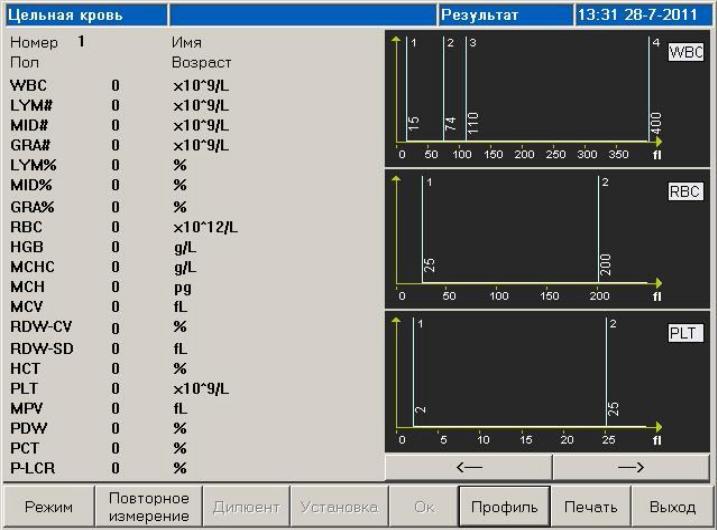Viewport: 717px width, 530px height.
Task: Click the MID# parameter label
Action: pyautogui.click(x=29, y=125)
